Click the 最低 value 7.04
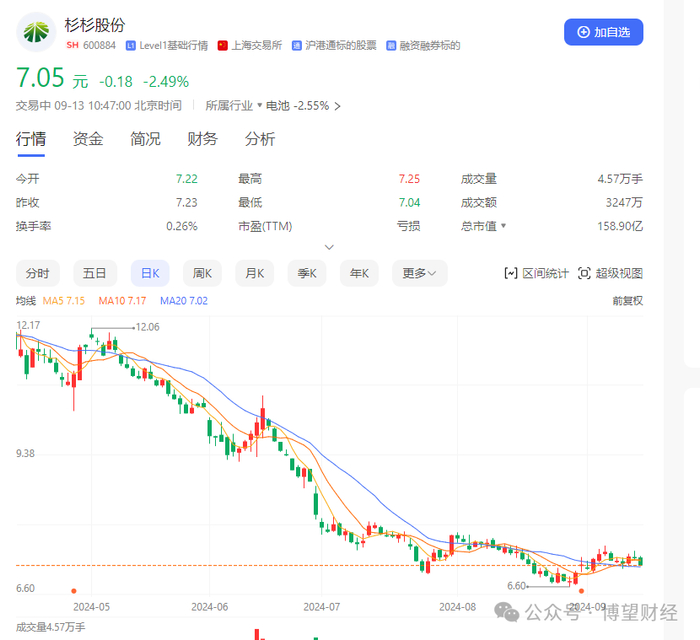700x640 pixels. point(409,203)
